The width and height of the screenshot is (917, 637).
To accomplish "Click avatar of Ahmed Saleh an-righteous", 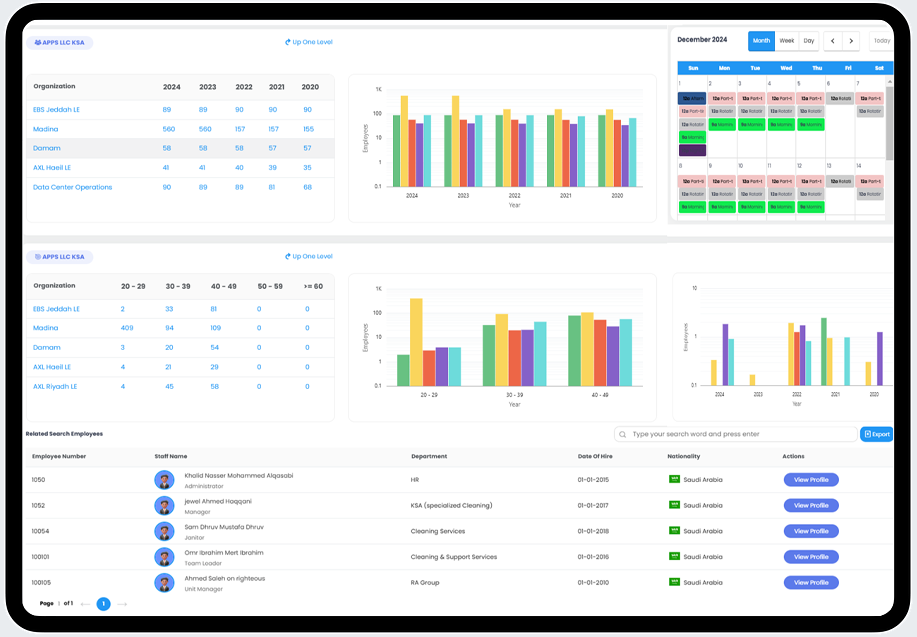I will pos(164,583).
